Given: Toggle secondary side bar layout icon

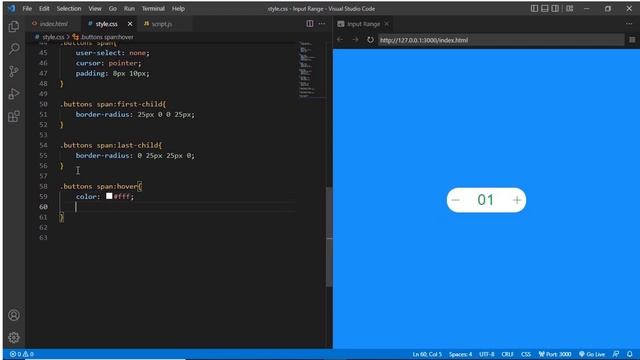Looking at the screenshot, I should [x=555, y=8].
